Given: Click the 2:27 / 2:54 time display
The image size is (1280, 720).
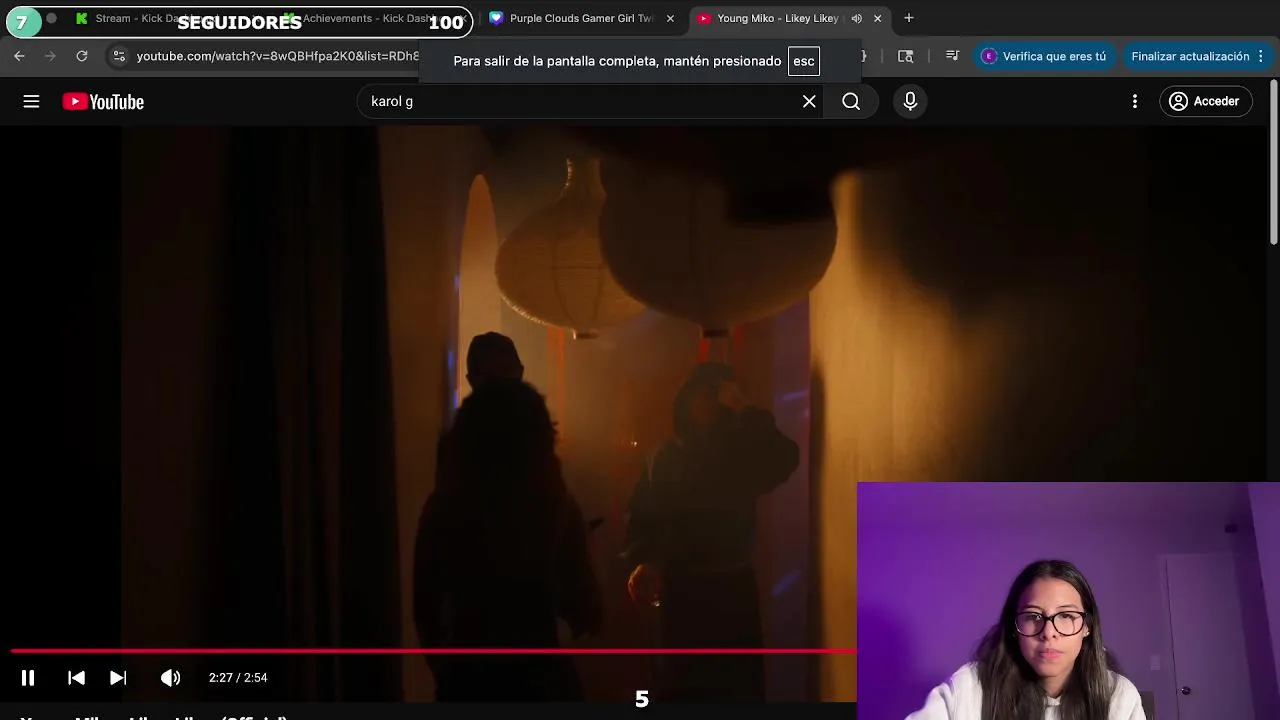Looking at the screenshot, I should (238, 678).
